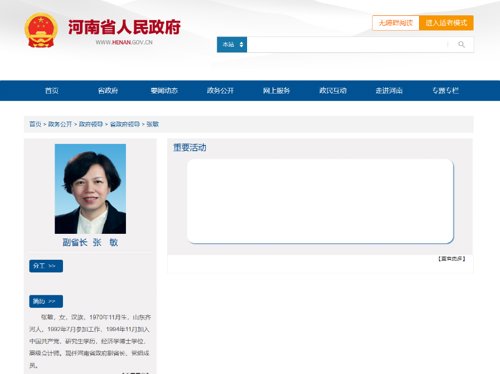Open the 本站 search scope dropdown
This screenshot has height=374, width=500.
(x=232, y=44)
